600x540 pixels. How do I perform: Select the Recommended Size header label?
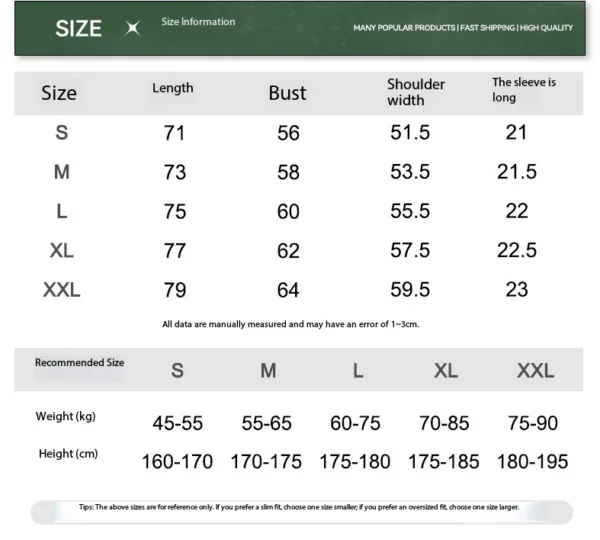click(80, 363)
